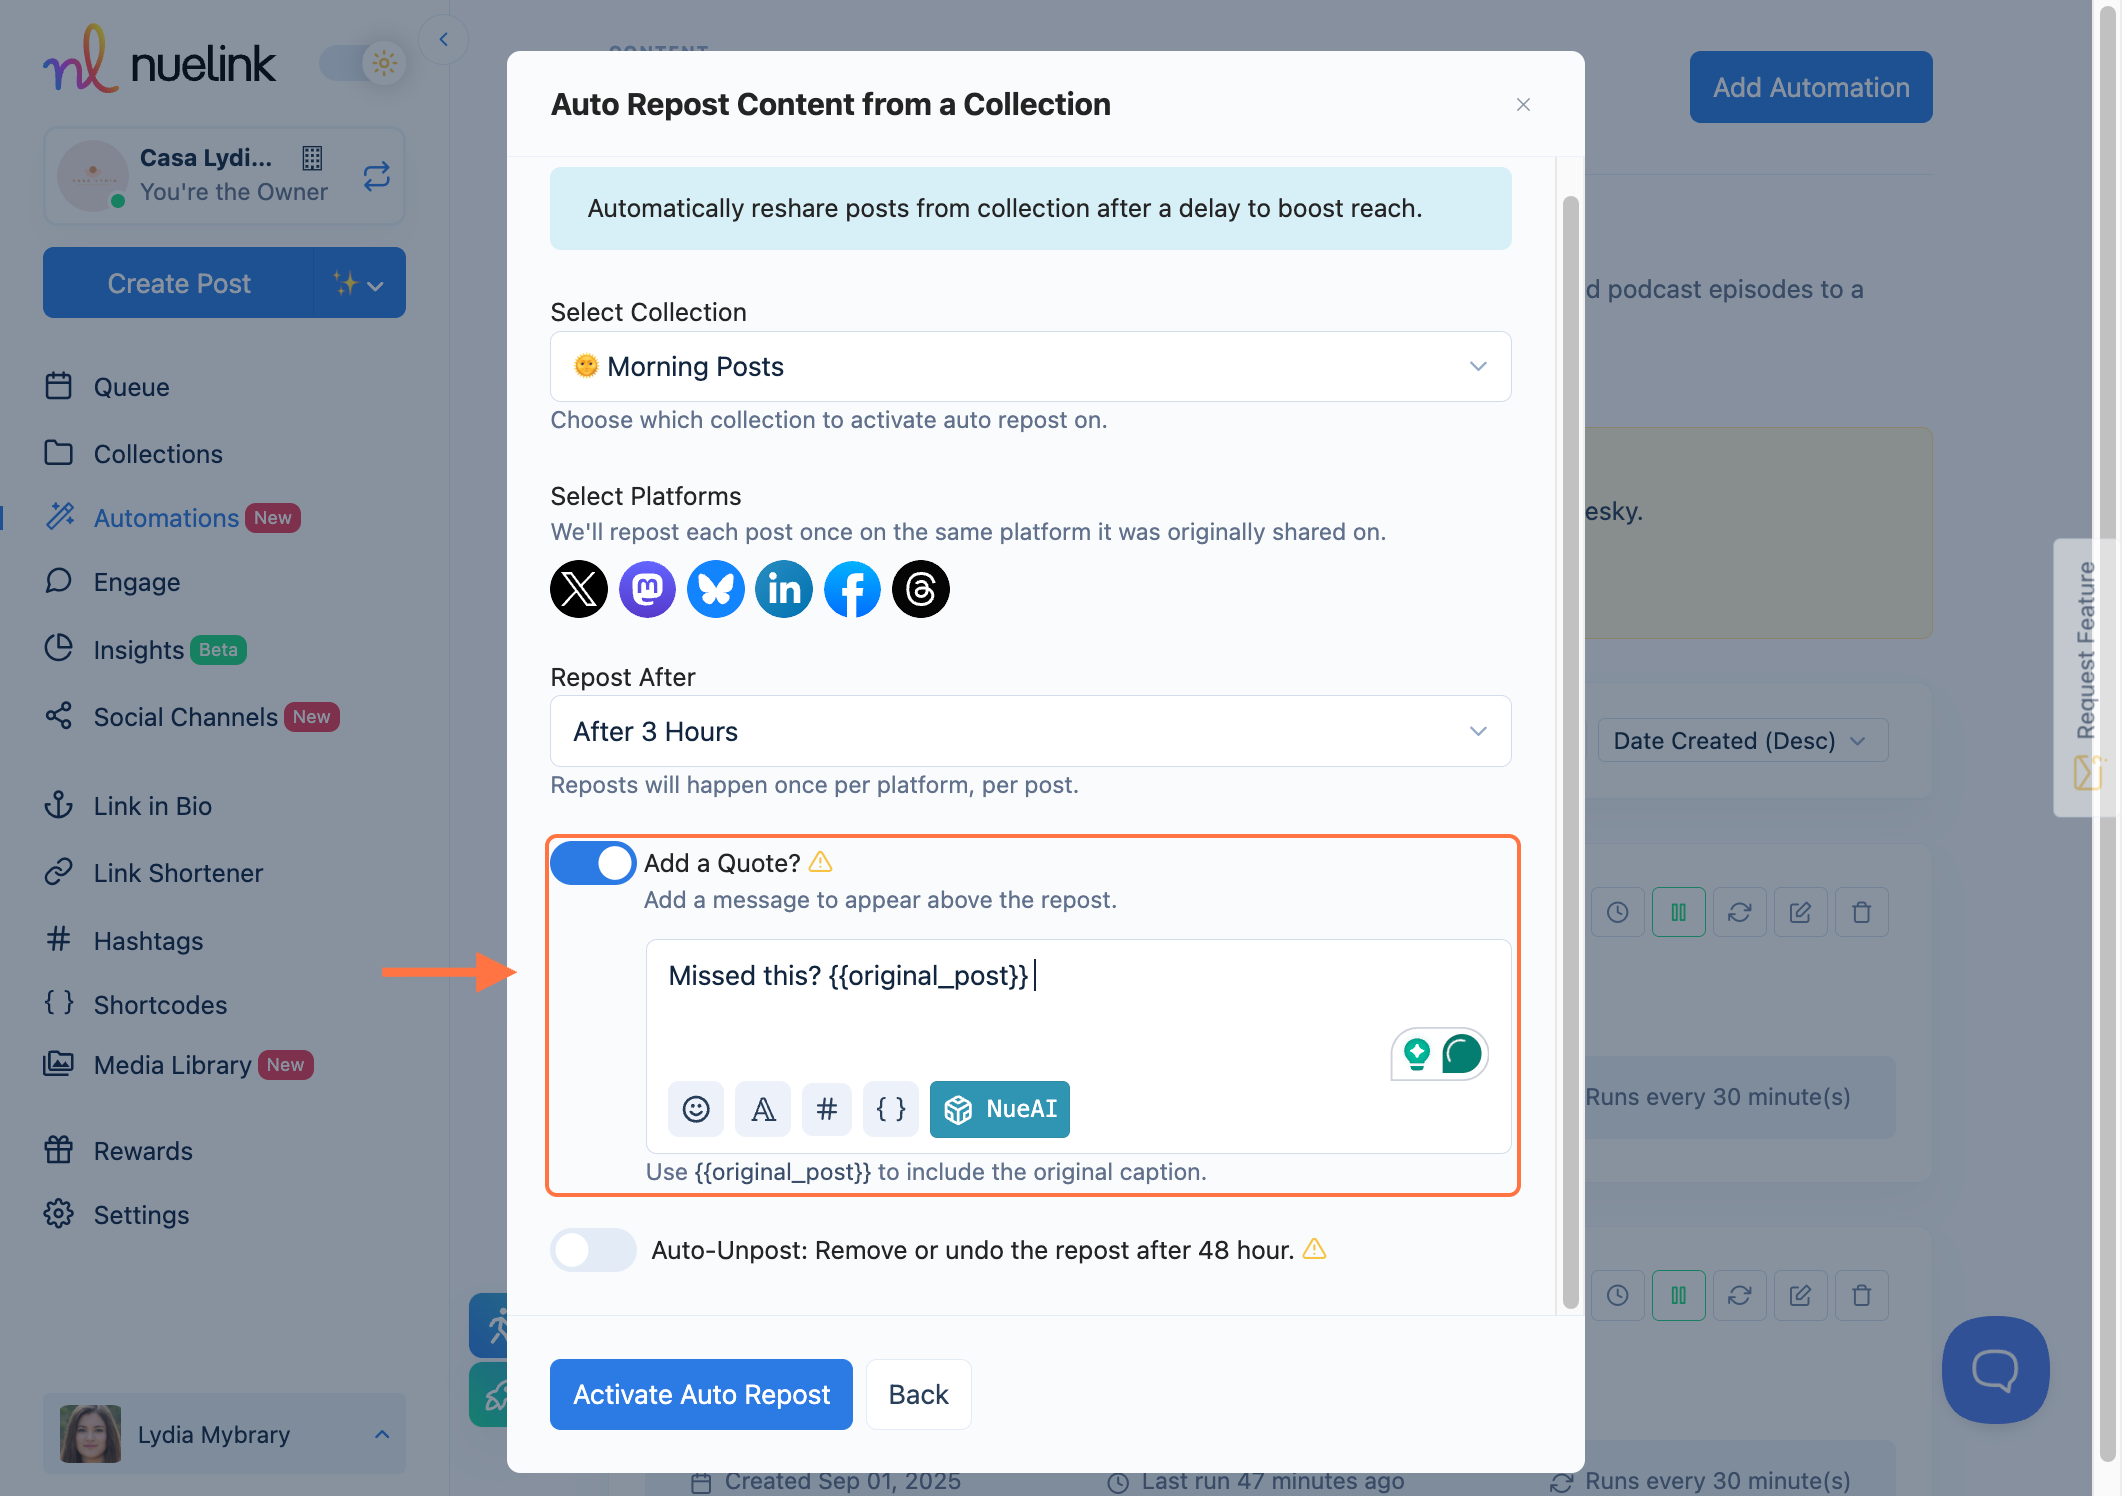This screenshot has height=1496, width=2122.
Task: Click the hashtag icon in quote toolbar
Action: [826, 1109]
